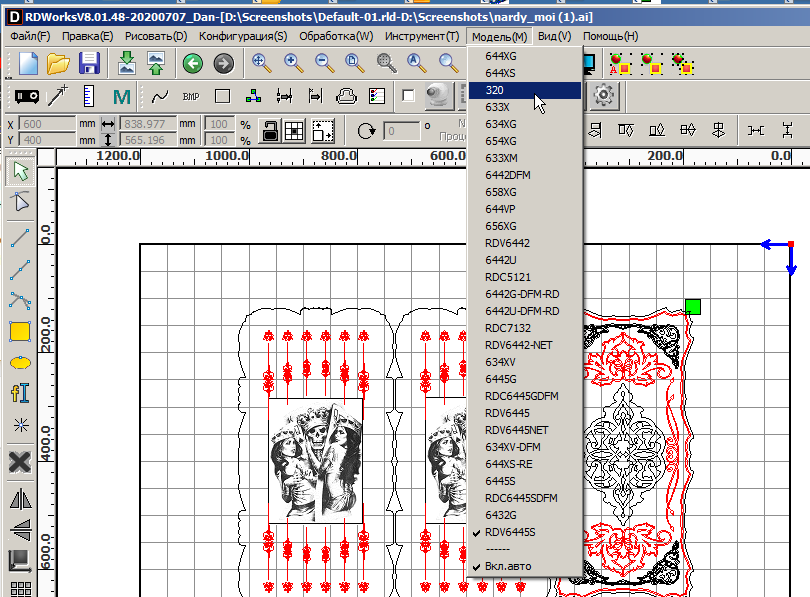
Task: Click the horizontal mirror icon
Action: pos(20,499)
